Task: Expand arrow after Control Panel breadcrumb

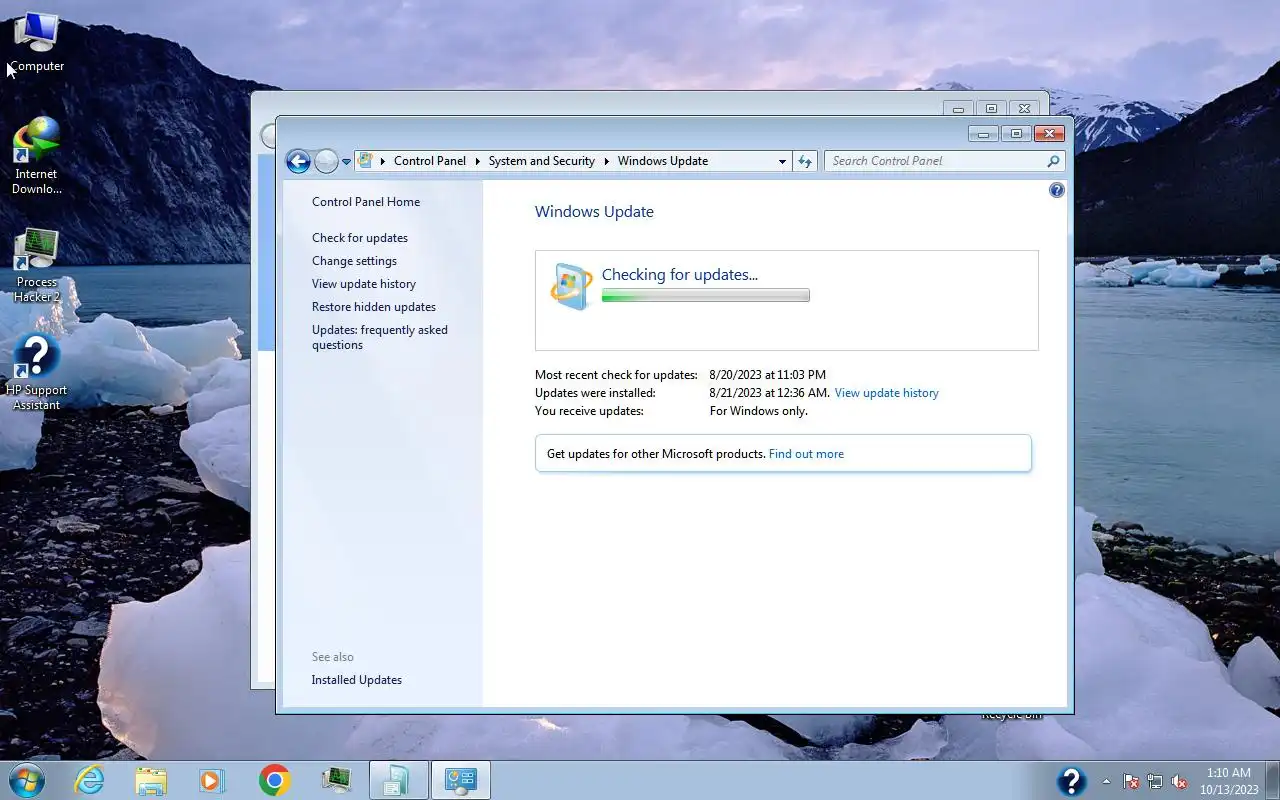Action: (477, 161)
